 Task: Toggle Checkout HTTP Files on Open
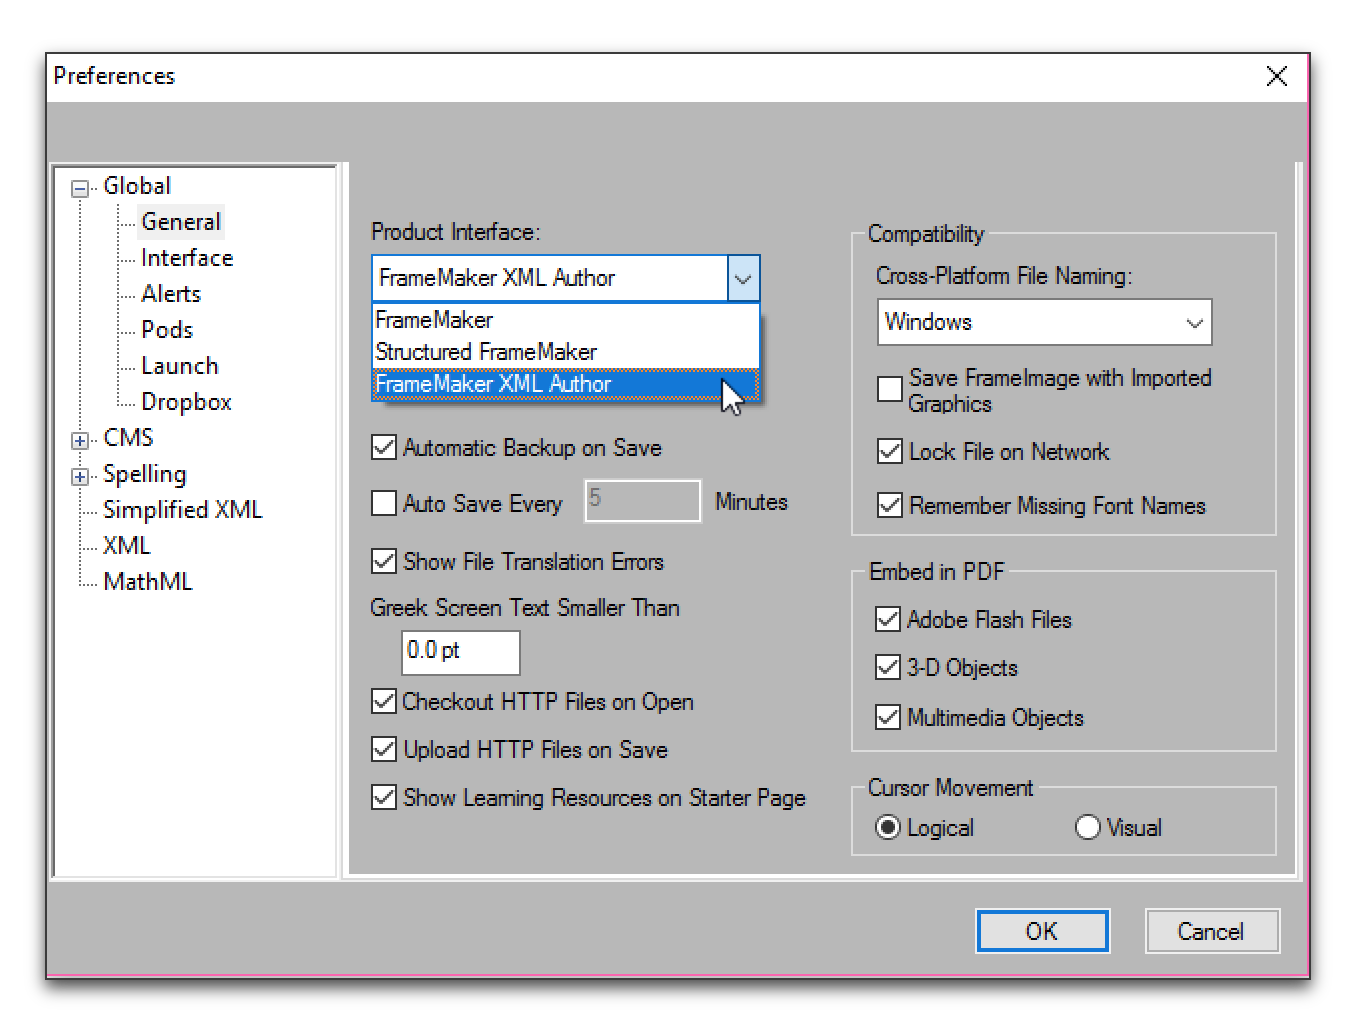[x=384, y=701]
